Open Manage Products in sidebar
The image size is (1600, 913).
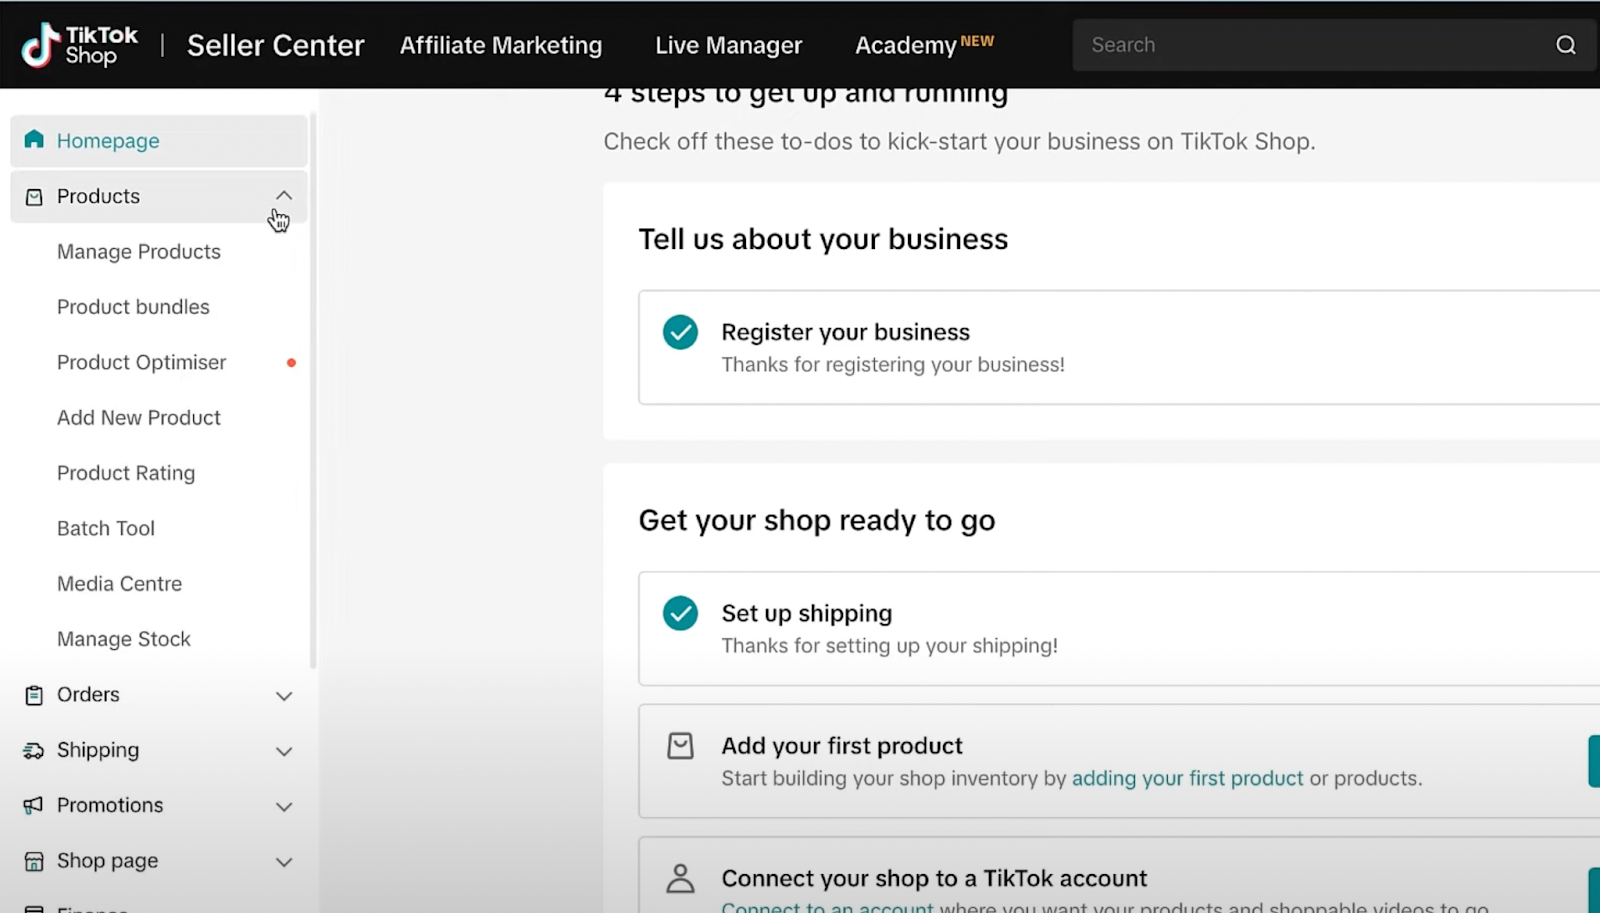click(139, 252)
